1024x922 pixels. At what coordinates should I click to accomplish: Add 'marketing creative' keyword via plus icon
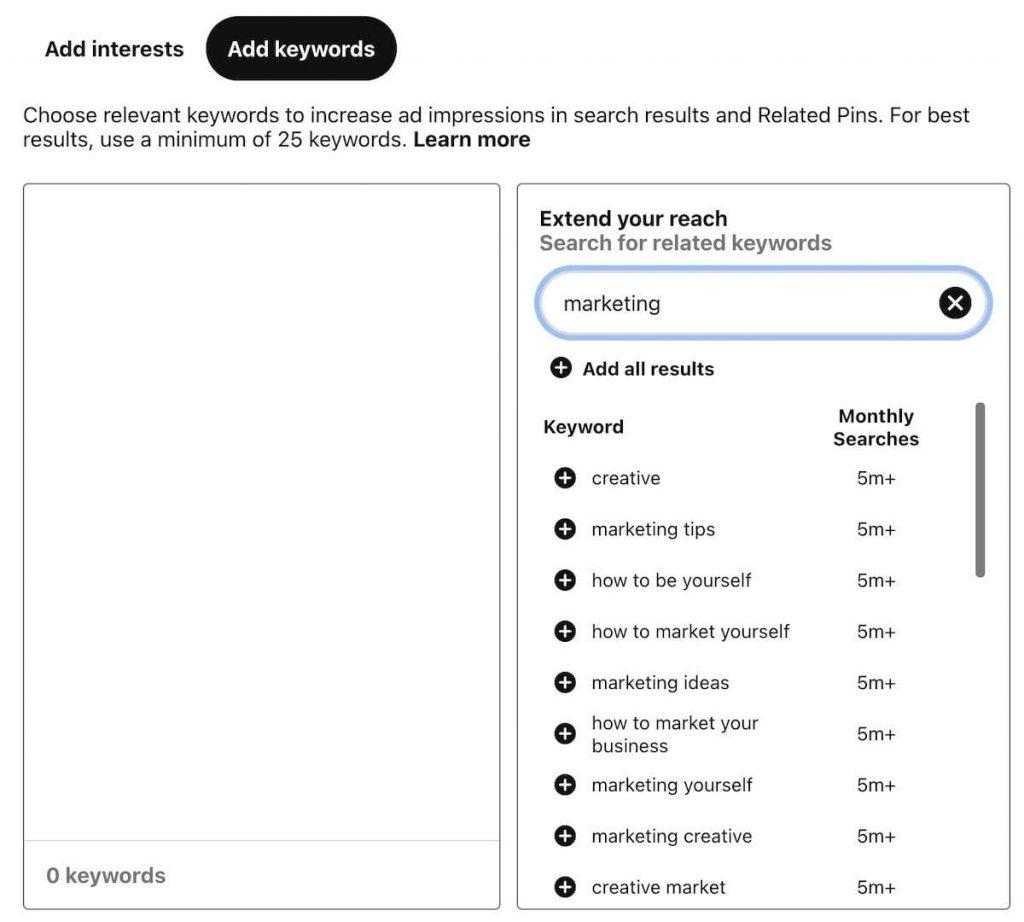coord(565,836)
